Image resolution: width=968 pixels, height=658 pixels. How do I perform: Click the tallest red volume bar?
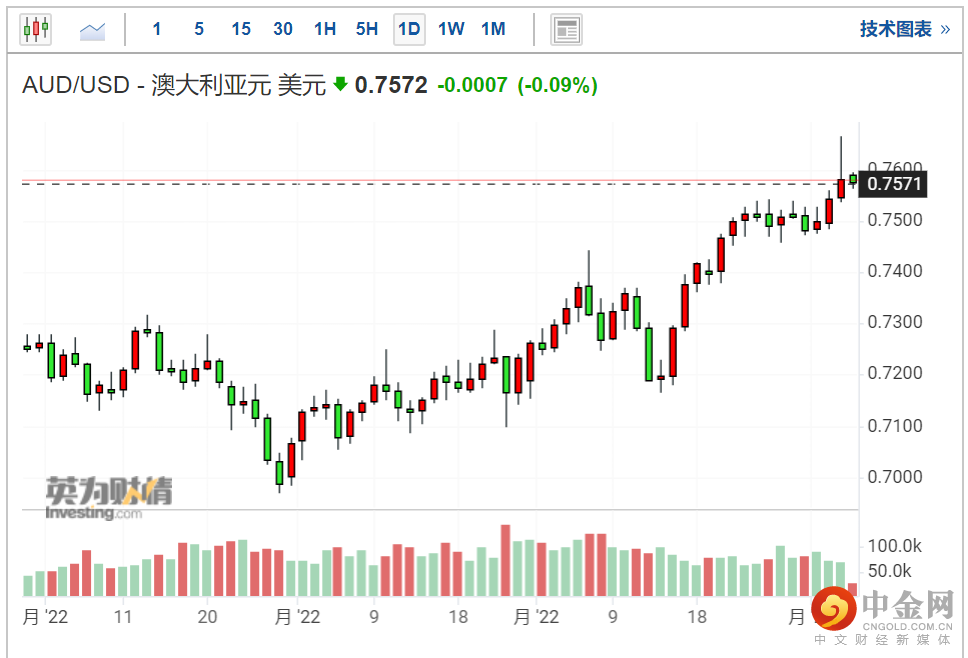[506, 560]
